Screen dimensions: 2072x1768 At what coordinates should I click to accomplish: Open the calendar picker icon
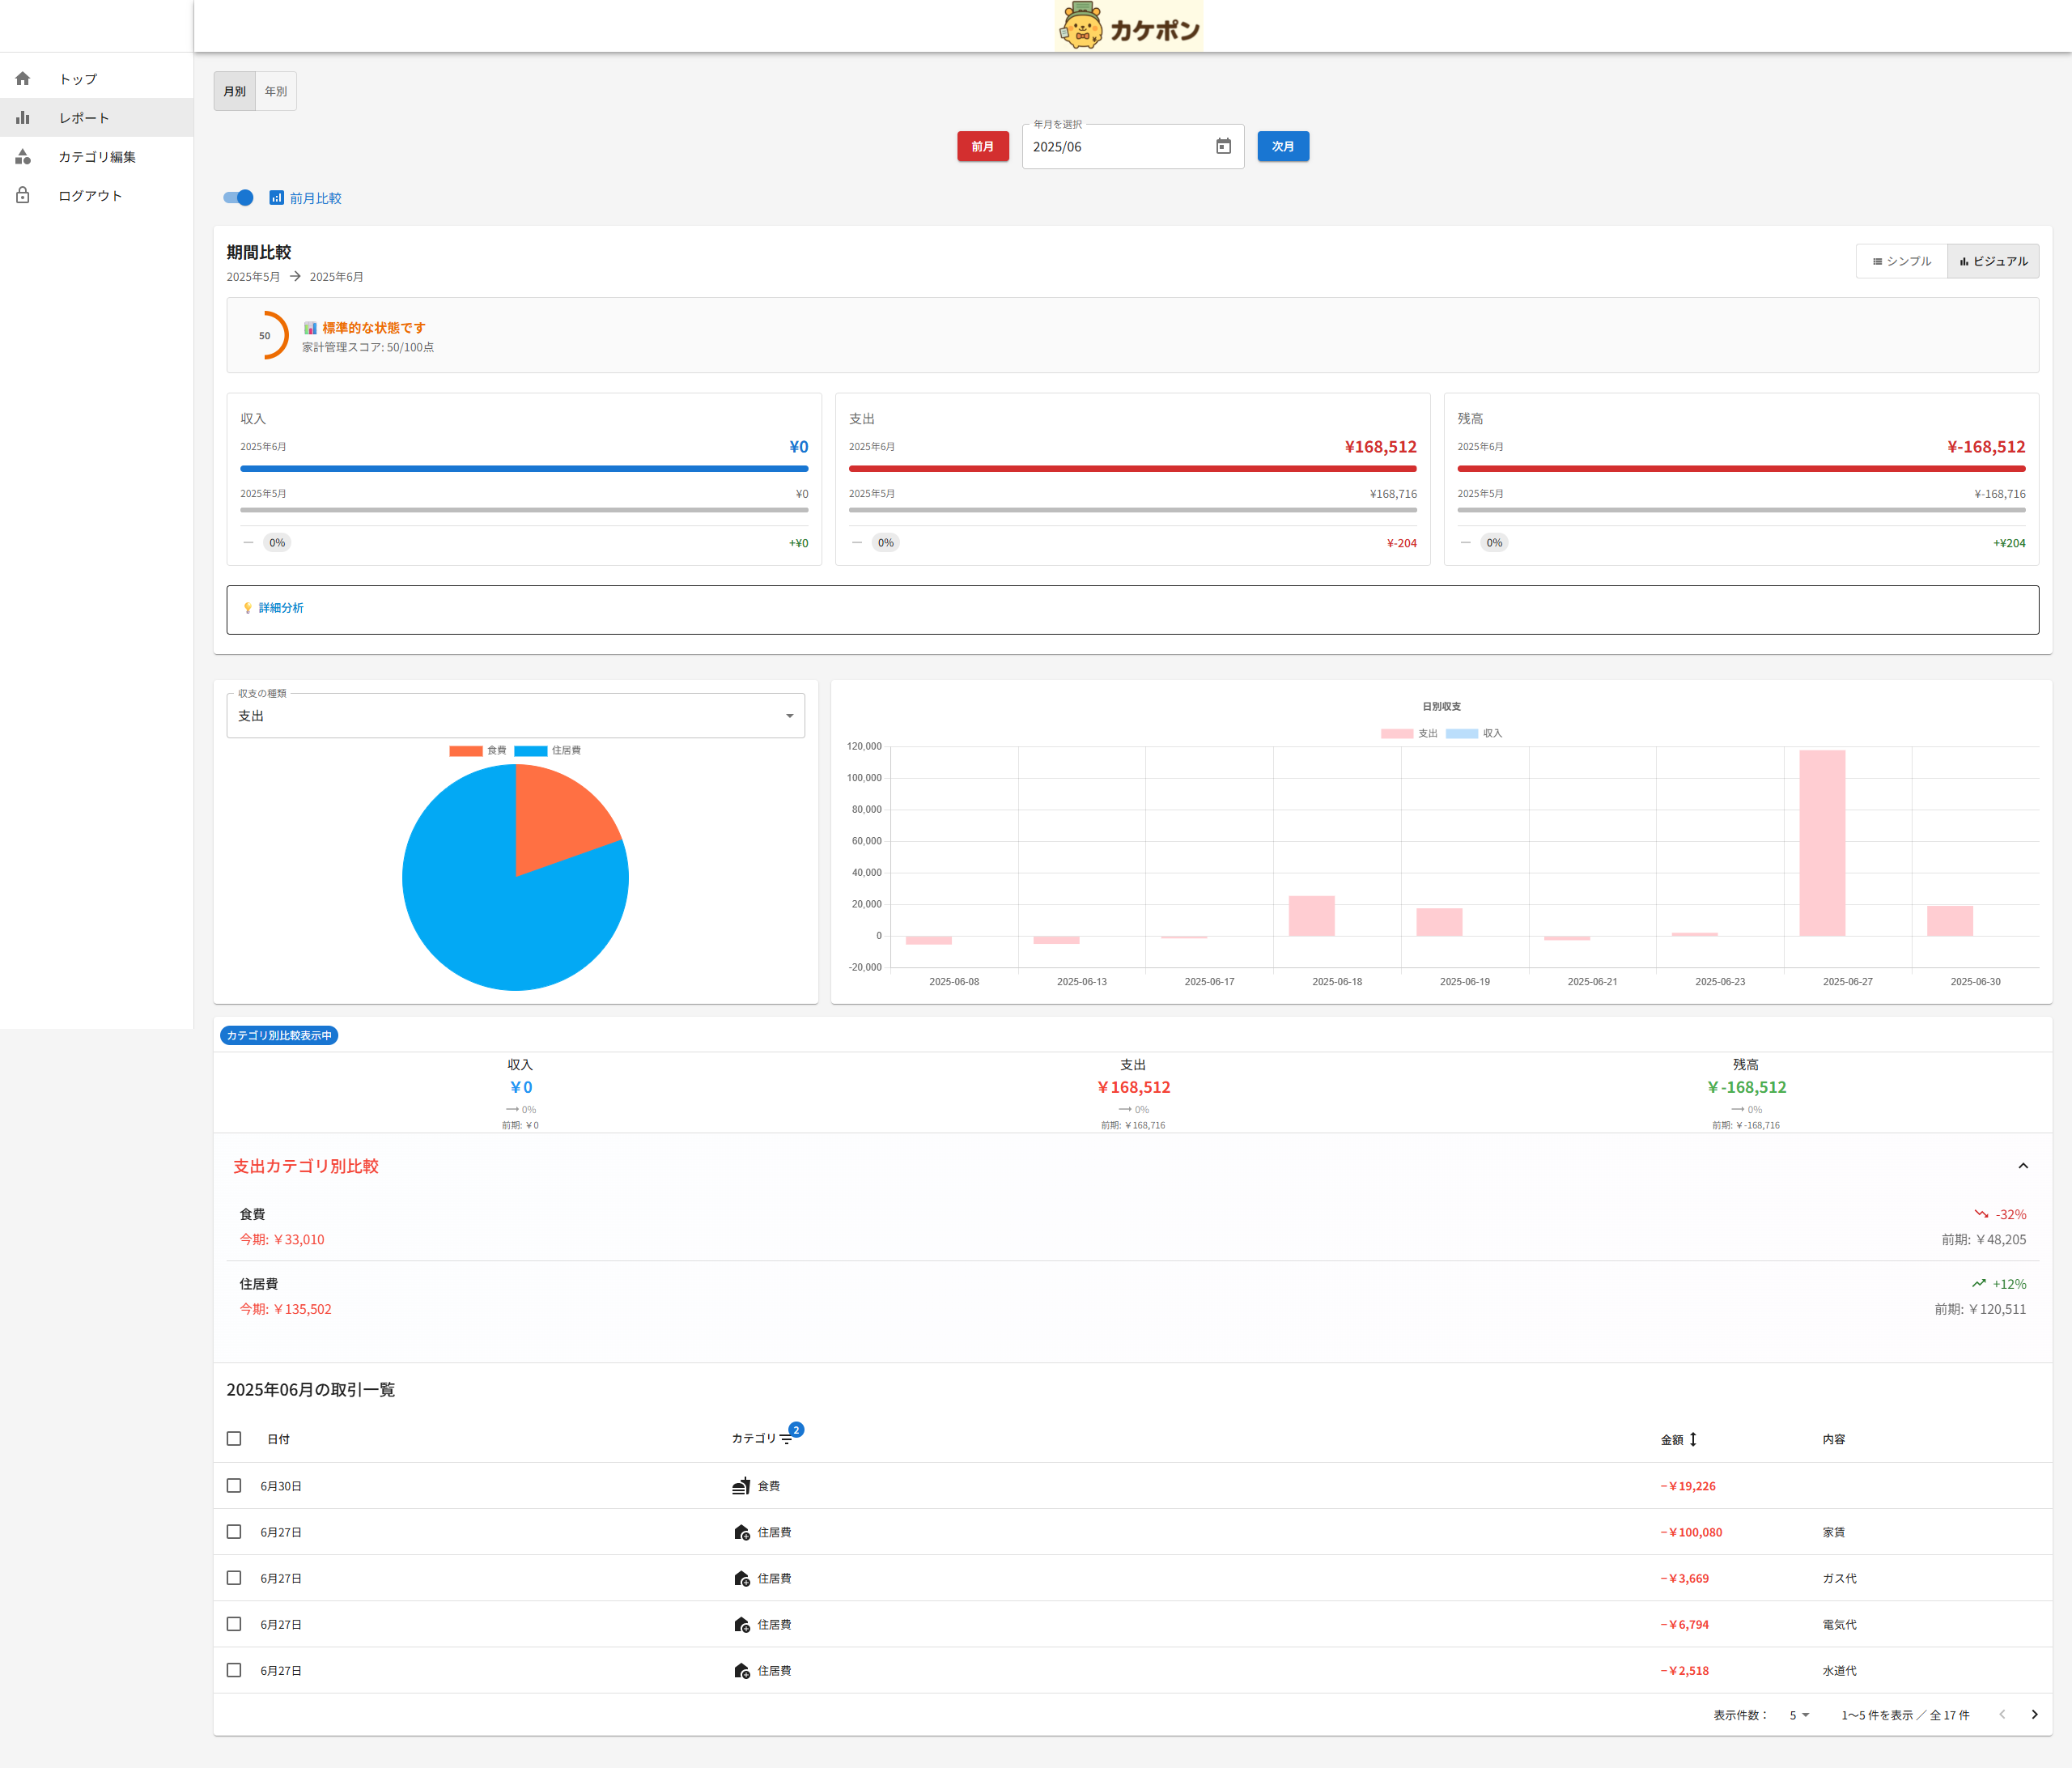pyautogui.click(x=1223, y=146)
